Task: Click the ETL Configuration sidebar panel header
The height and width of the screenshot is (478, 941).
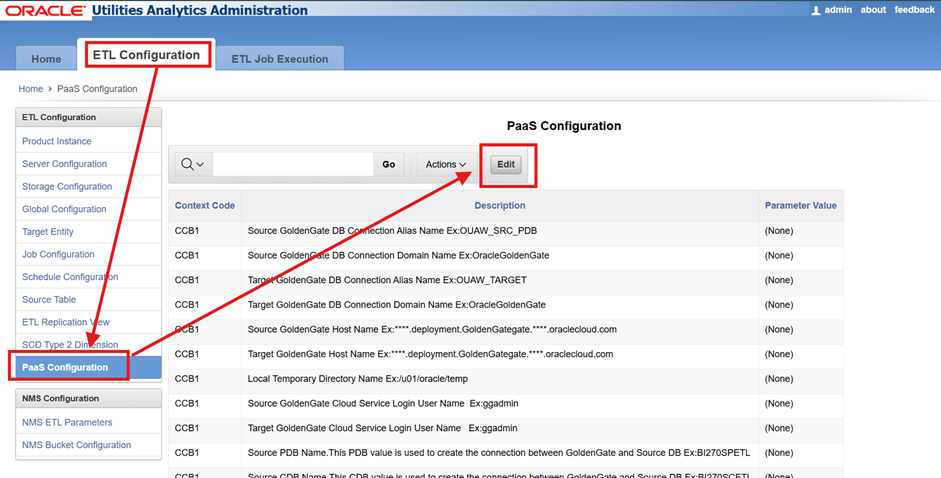Action: click(88, 117)
